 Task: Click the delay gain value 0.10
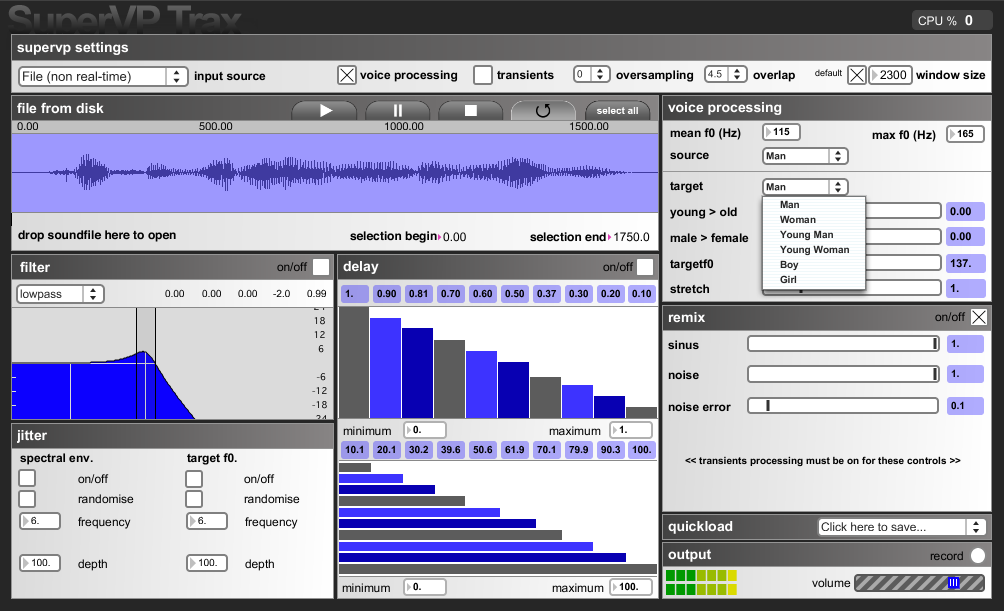[642, 294]
